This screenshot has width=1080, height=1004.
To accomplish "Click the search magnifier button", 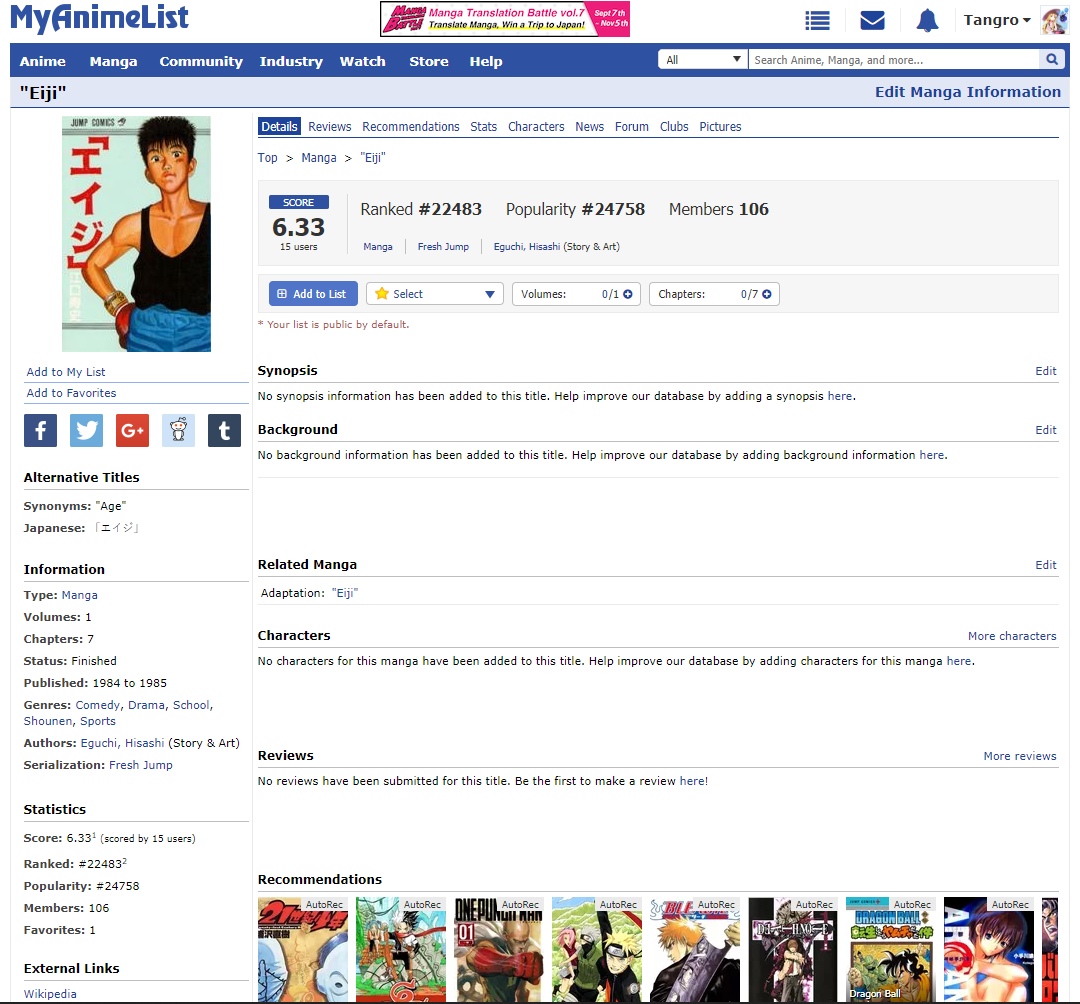I will [1051, 60].
